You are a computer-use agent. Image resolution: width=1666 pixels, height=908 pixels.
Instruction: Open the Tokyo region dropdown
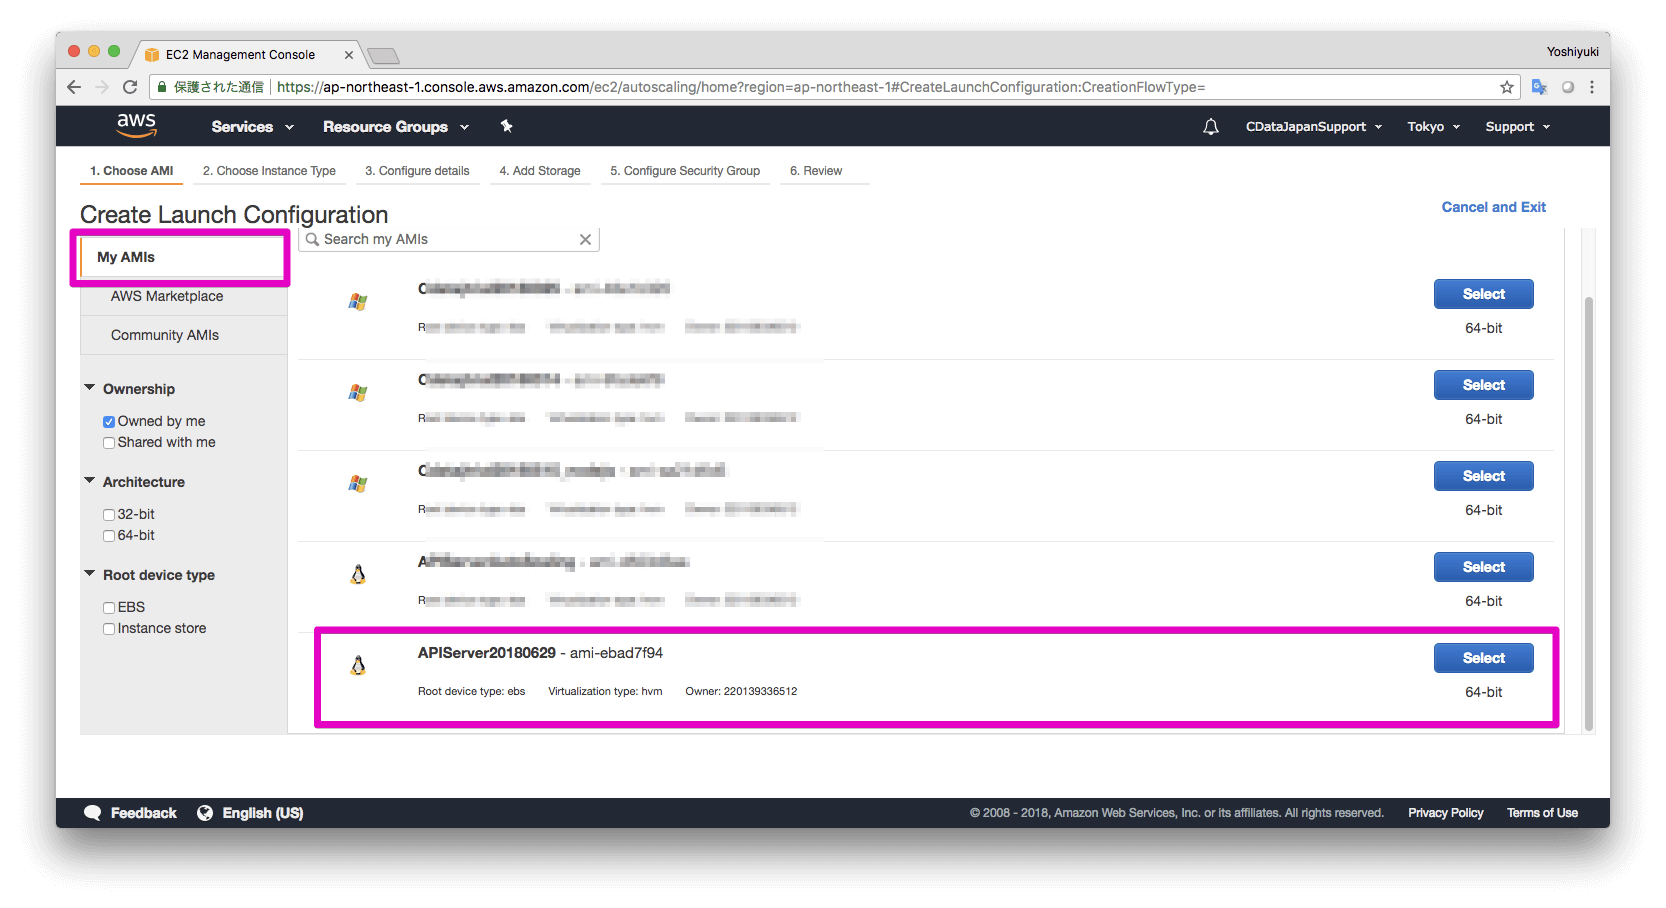coord(1434,127)
